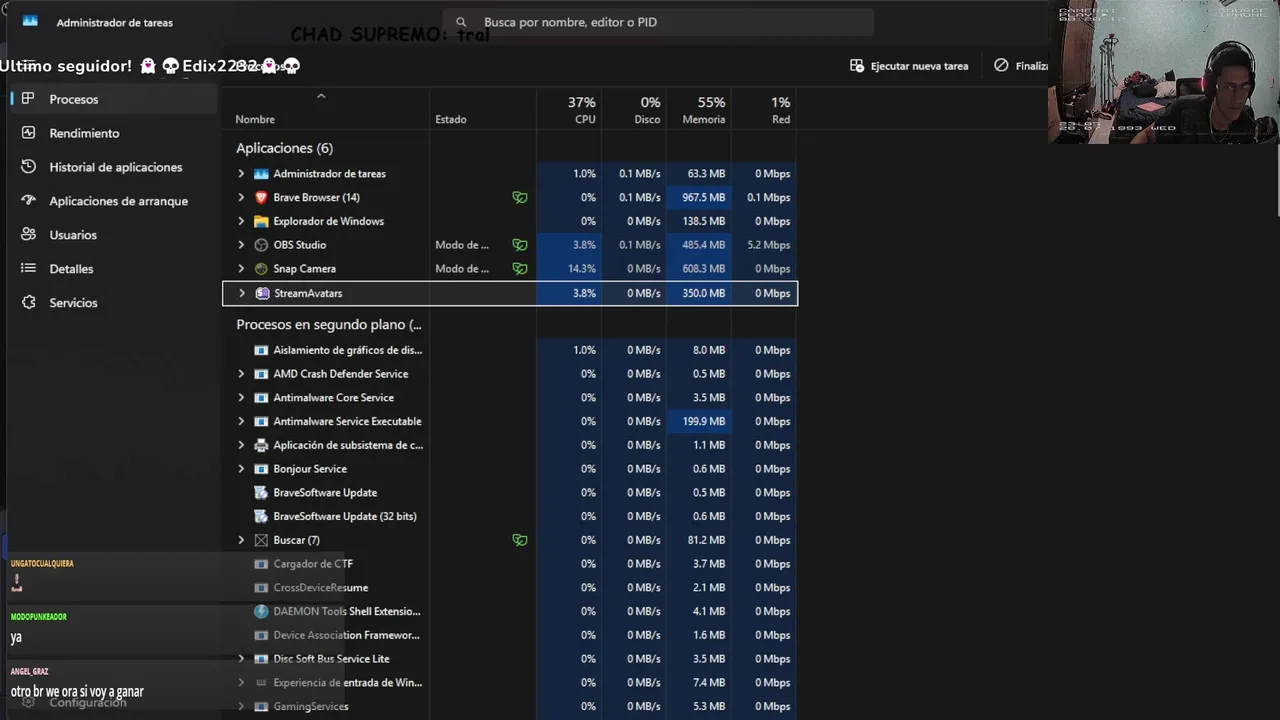Click the efficiency leaf icon on Brave Browser row
1280x720 pixels.
pyautogui.click(x=520, y=198)
